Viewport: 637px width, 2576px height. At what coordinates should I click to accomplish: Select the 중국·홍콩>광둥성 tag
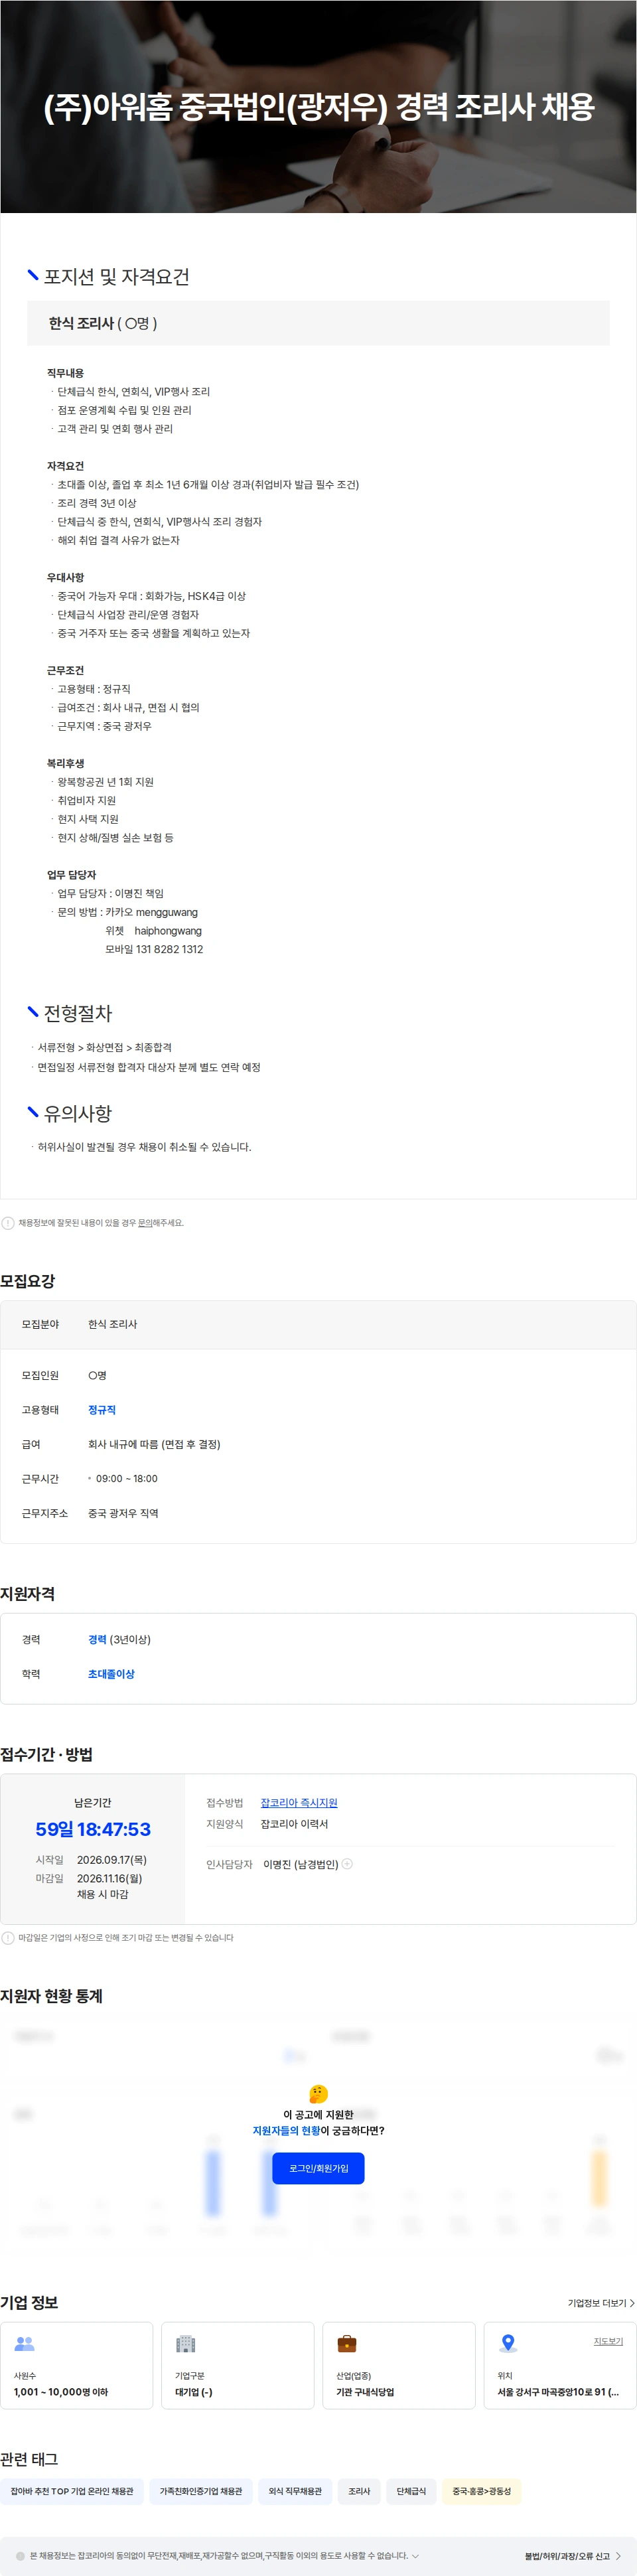(481, 2491)
